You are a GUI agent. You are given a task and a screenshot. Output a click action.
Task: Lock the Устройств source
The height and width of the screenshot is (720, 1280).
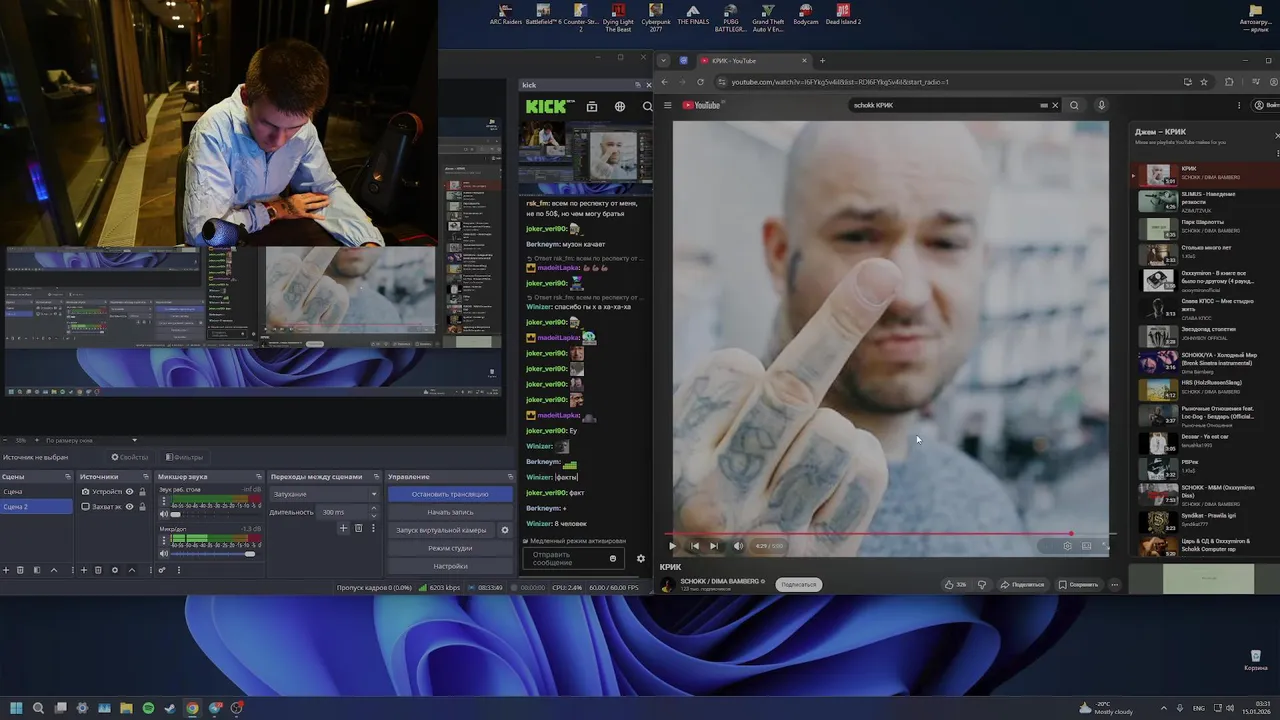point(142,492)
